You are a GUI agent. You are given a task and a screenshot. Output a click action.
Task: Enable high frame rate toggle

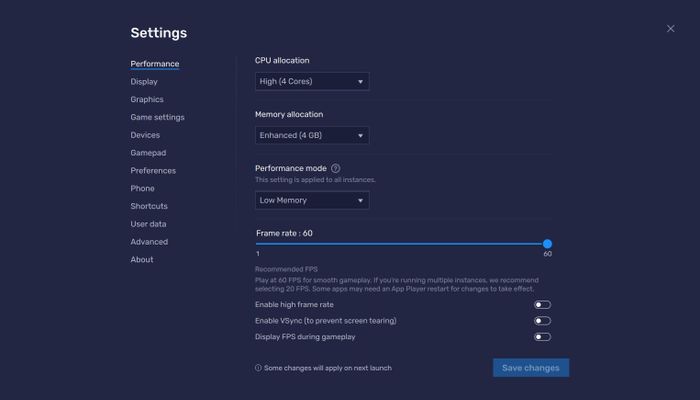tap(542, 304)
